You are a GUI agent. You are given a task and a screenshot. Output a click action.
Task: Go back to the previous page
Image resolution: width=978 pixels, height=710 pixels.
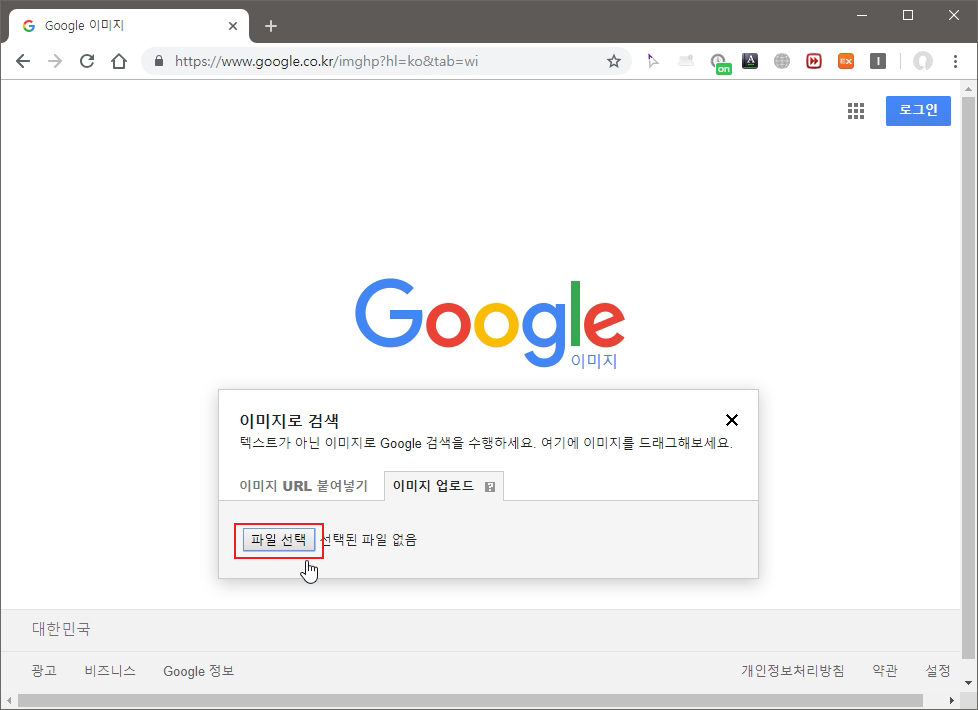[x=23, y=61]
